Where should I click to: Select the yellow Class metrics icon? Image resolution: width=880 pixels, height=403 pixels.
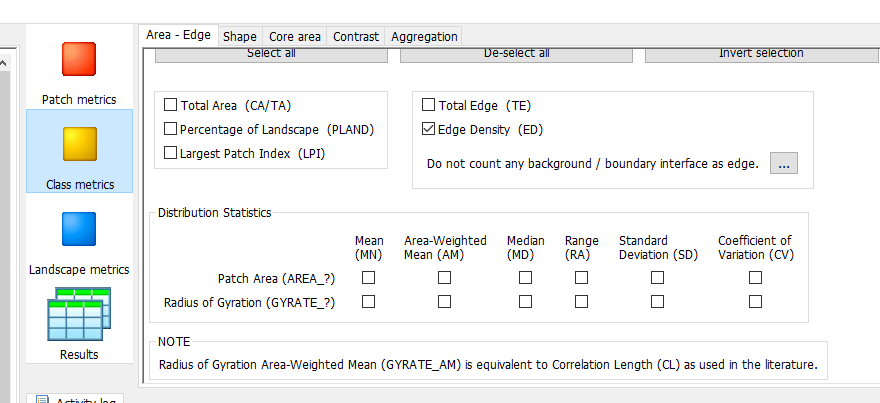(79, 144)
